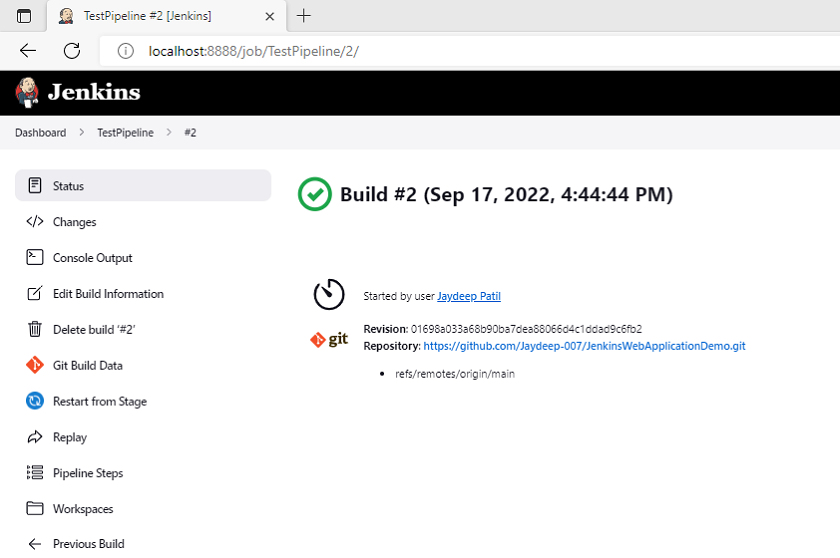
Task: Click the 'Revision:' label
Action: (x=386, y=329)
